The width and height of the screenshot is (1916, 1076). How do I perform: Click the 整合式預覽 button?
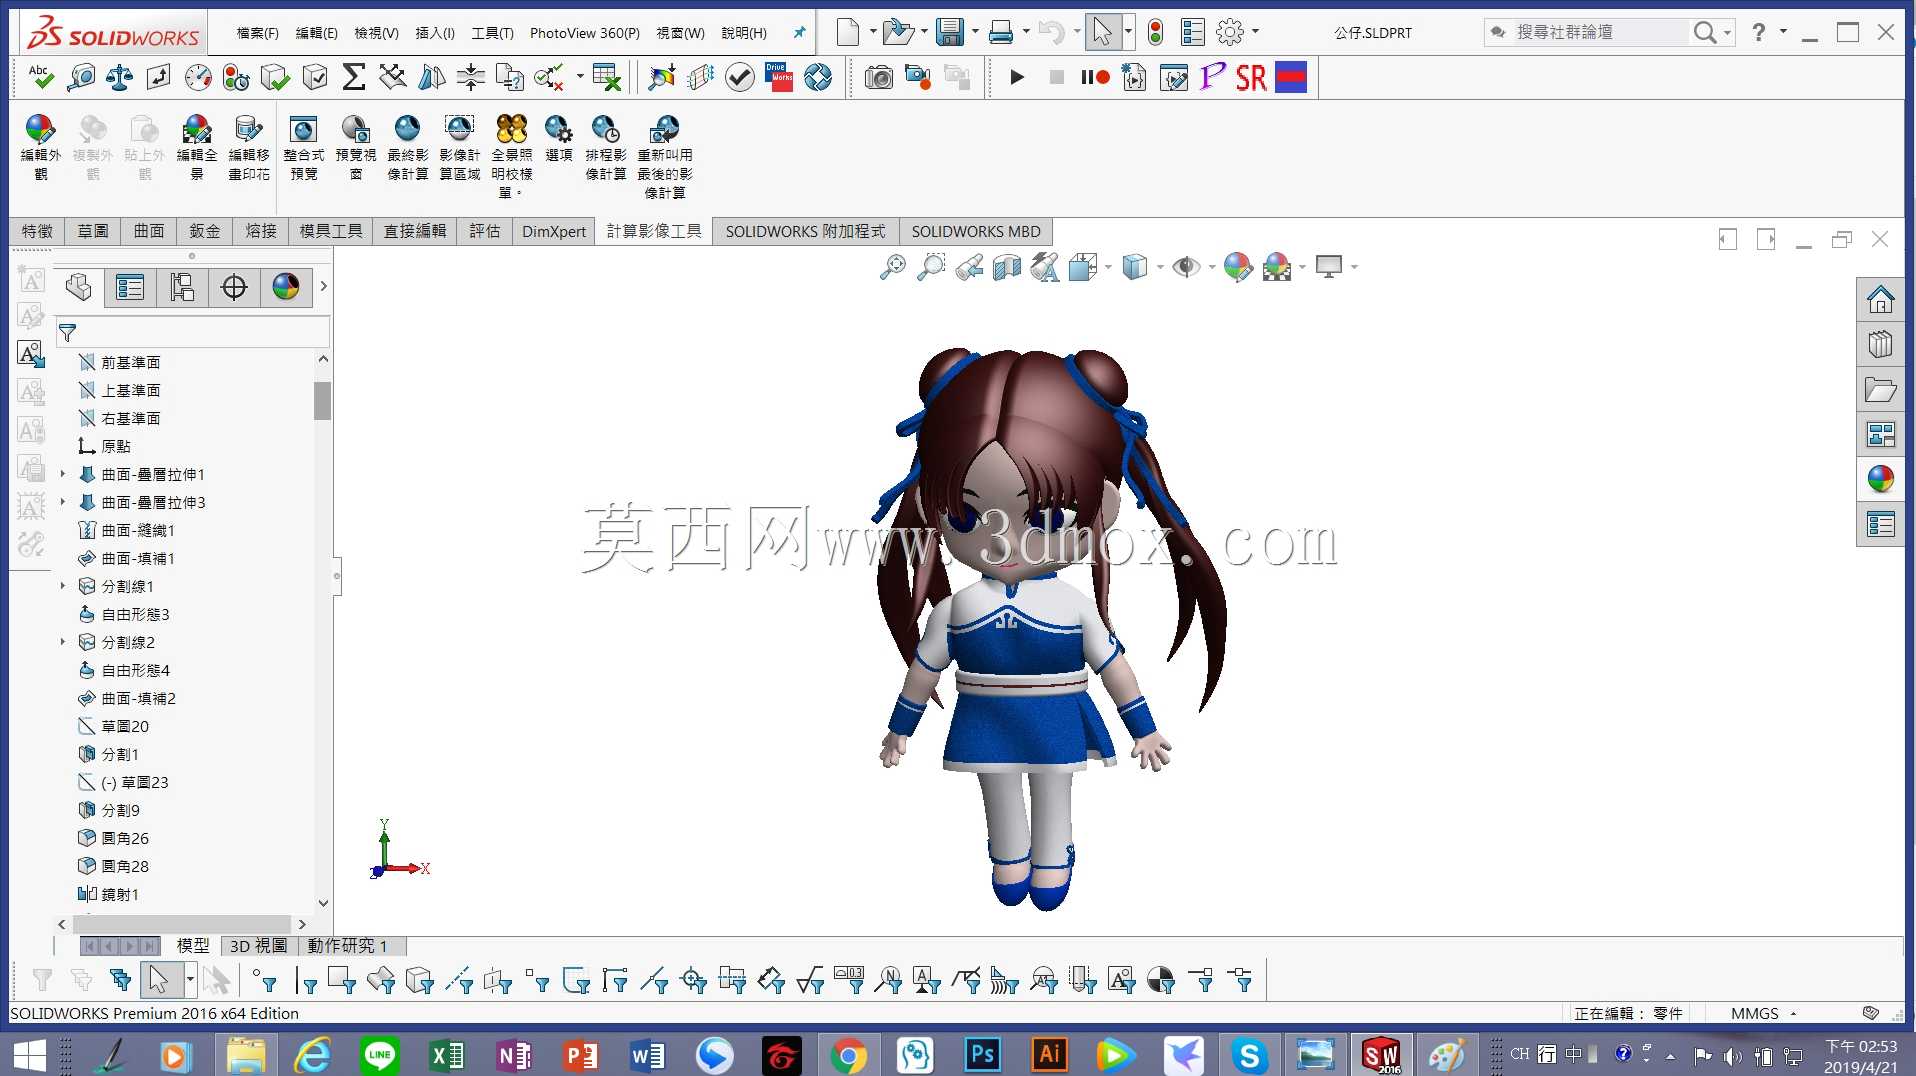click(304, 147)
